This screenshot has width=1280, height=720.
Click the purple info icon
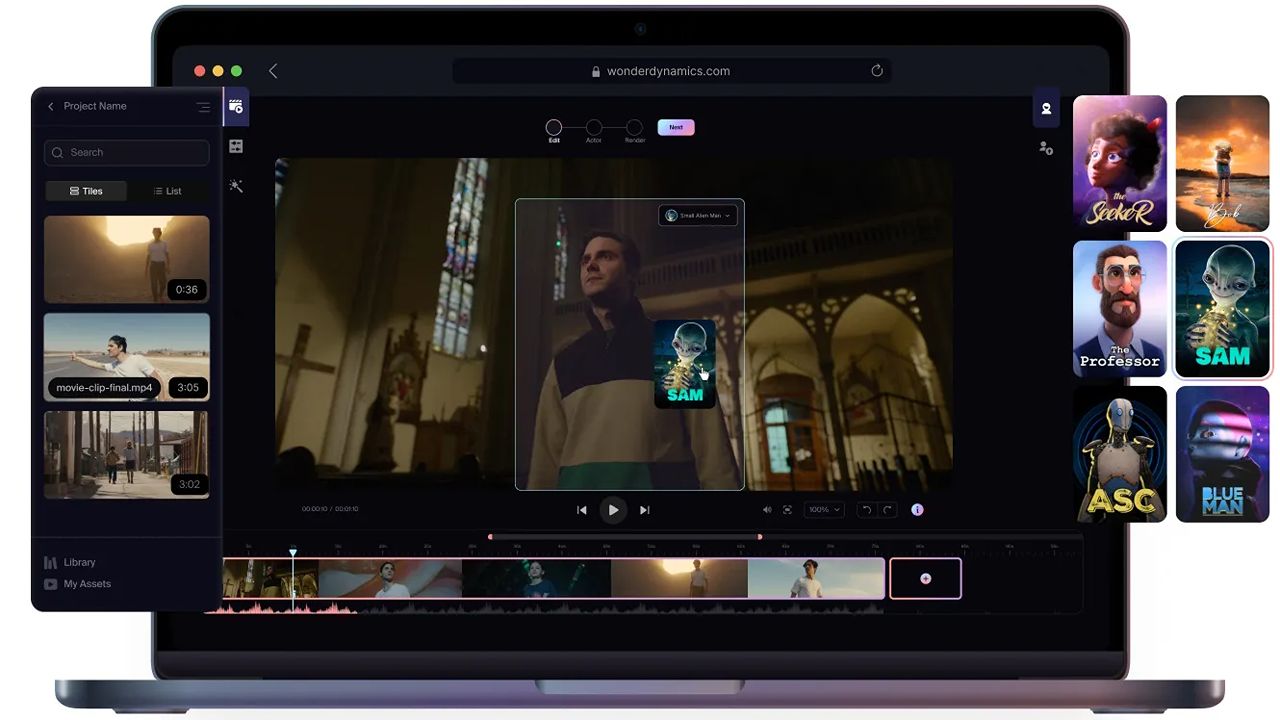(x=917, y=510)
